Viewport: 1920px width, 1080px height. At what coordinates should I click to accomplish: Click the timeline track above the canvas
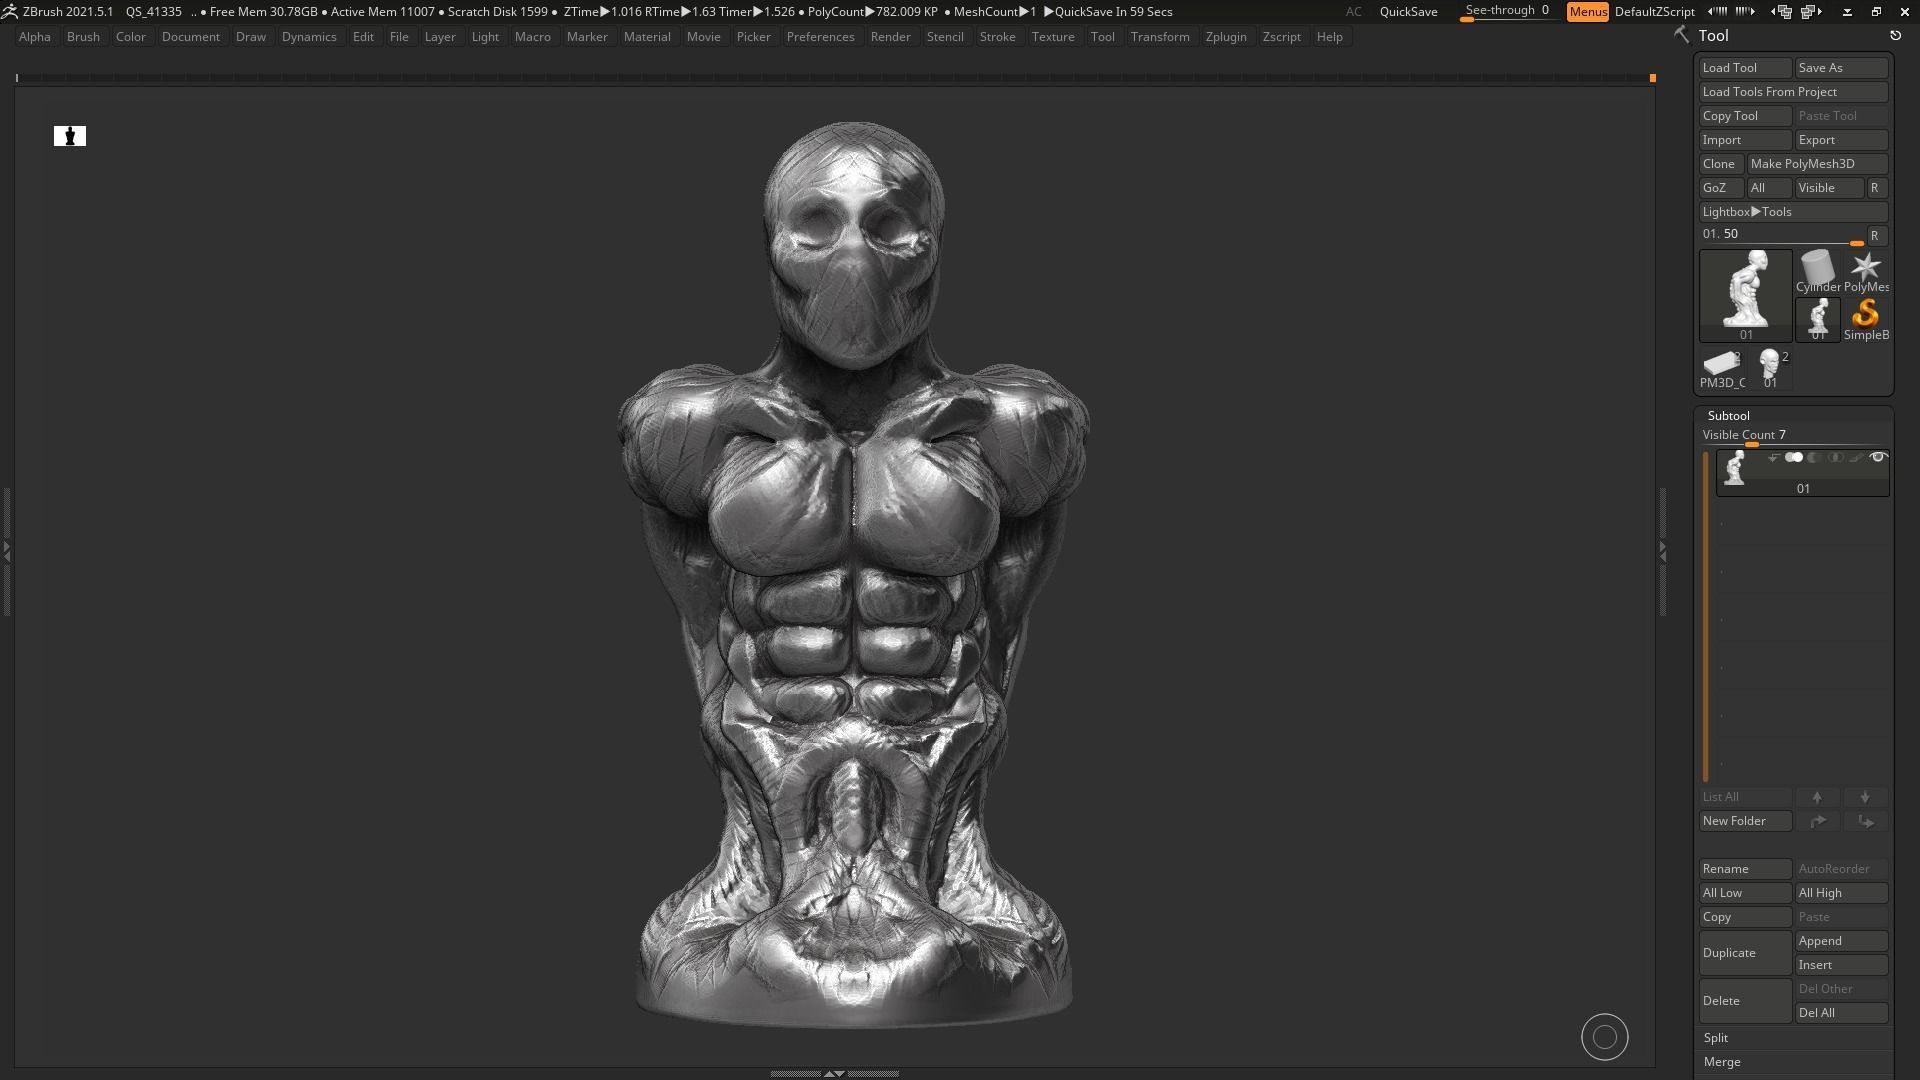point(834,77)
